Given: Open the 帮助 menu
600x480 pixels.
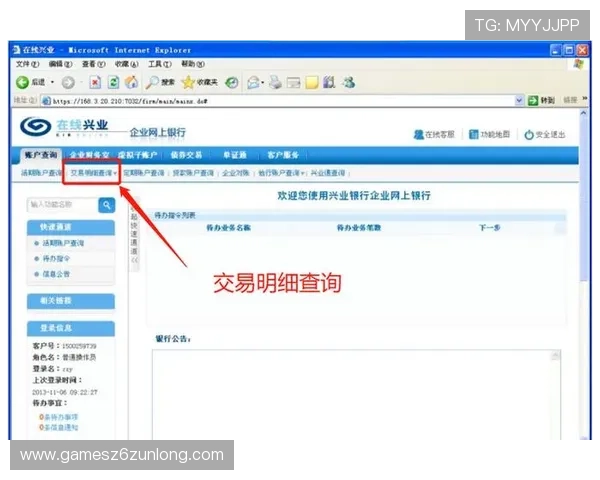Looking at the screenshot, I should tap(193, 64).
